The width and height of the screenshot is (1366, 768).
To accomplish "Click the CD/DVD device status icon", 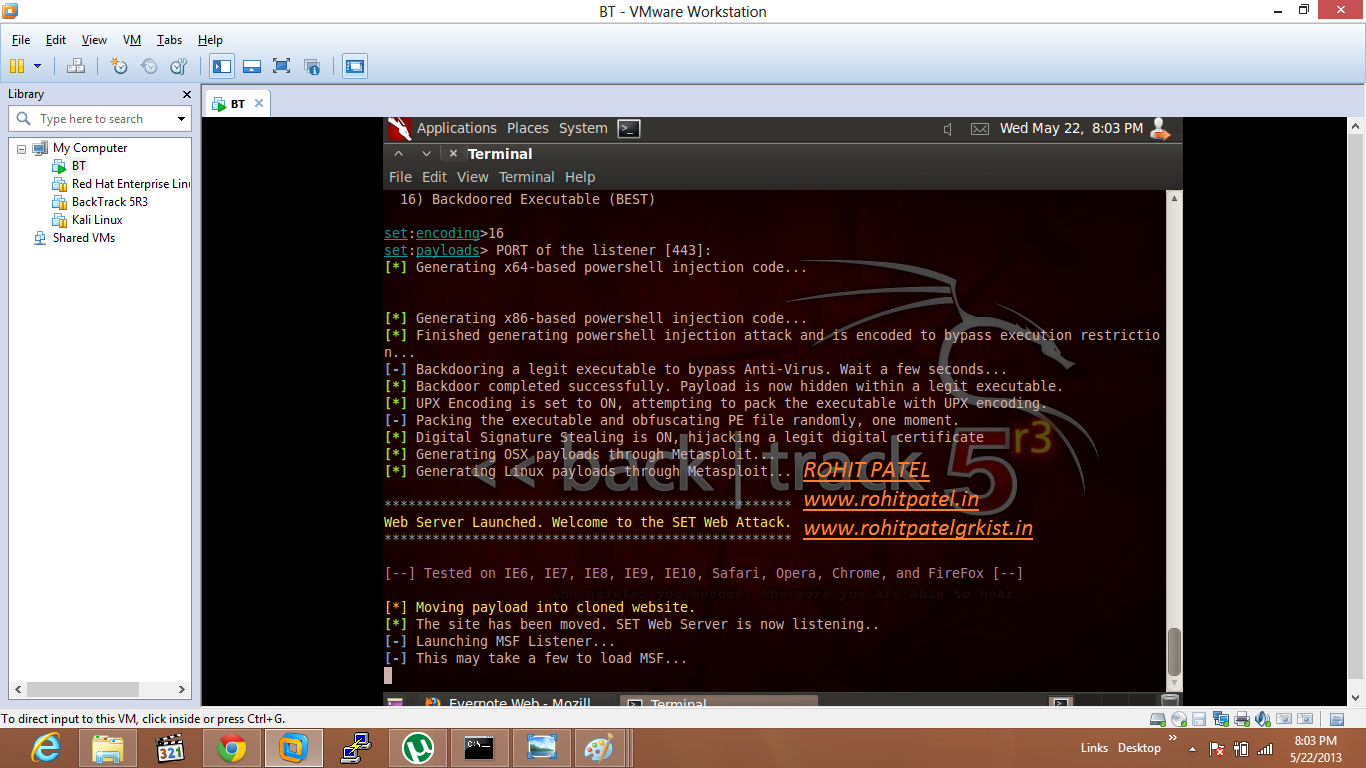I will pos(1178,719).
